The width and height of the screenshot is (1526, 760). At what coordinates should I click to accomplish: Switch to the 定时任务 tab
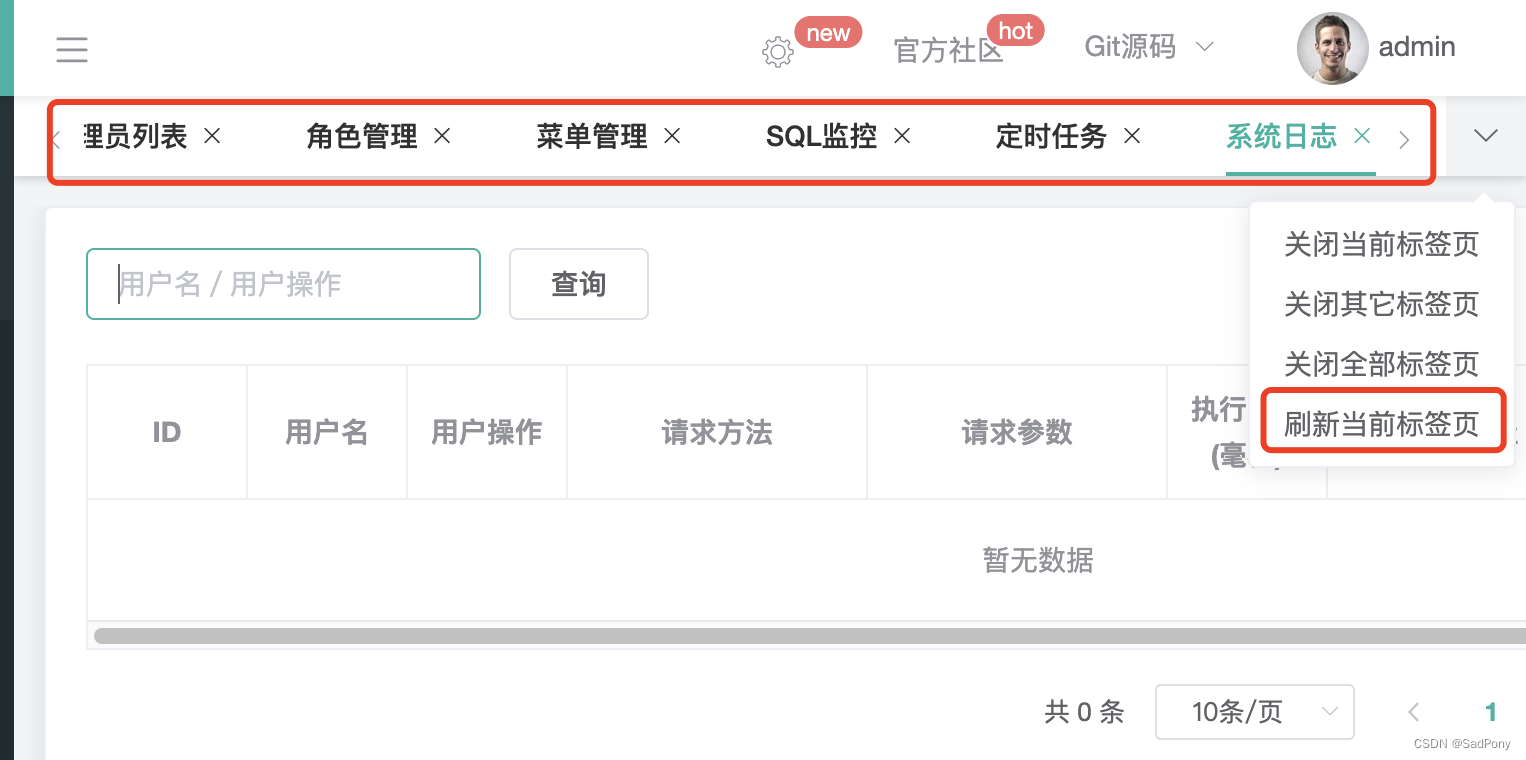coord(1050,136)
